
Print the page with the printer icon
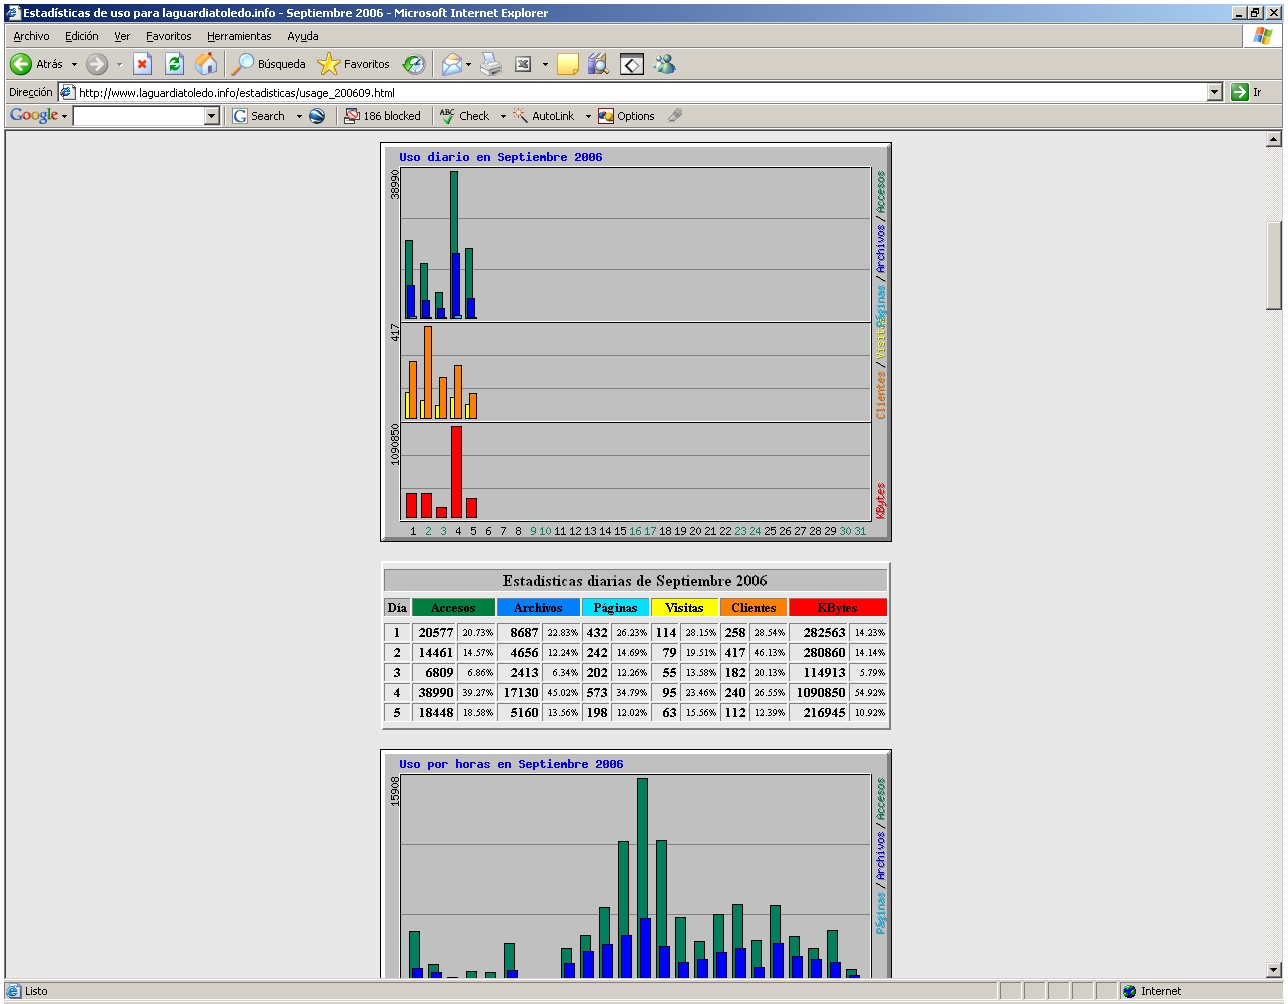coord(490,64)
